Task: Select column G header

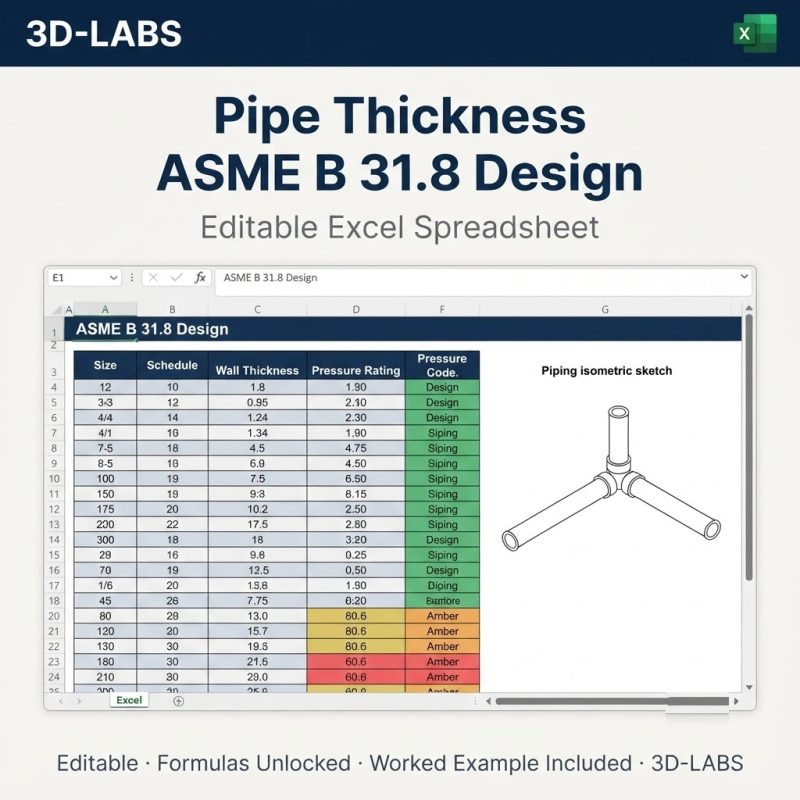Action: [x=605, y=309]
